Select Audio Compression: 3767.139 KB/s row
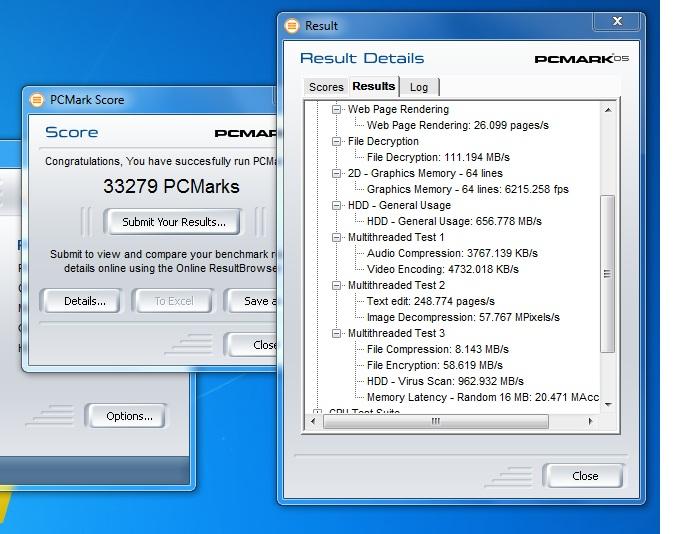The image size is (680, 534). pos(452,253)
